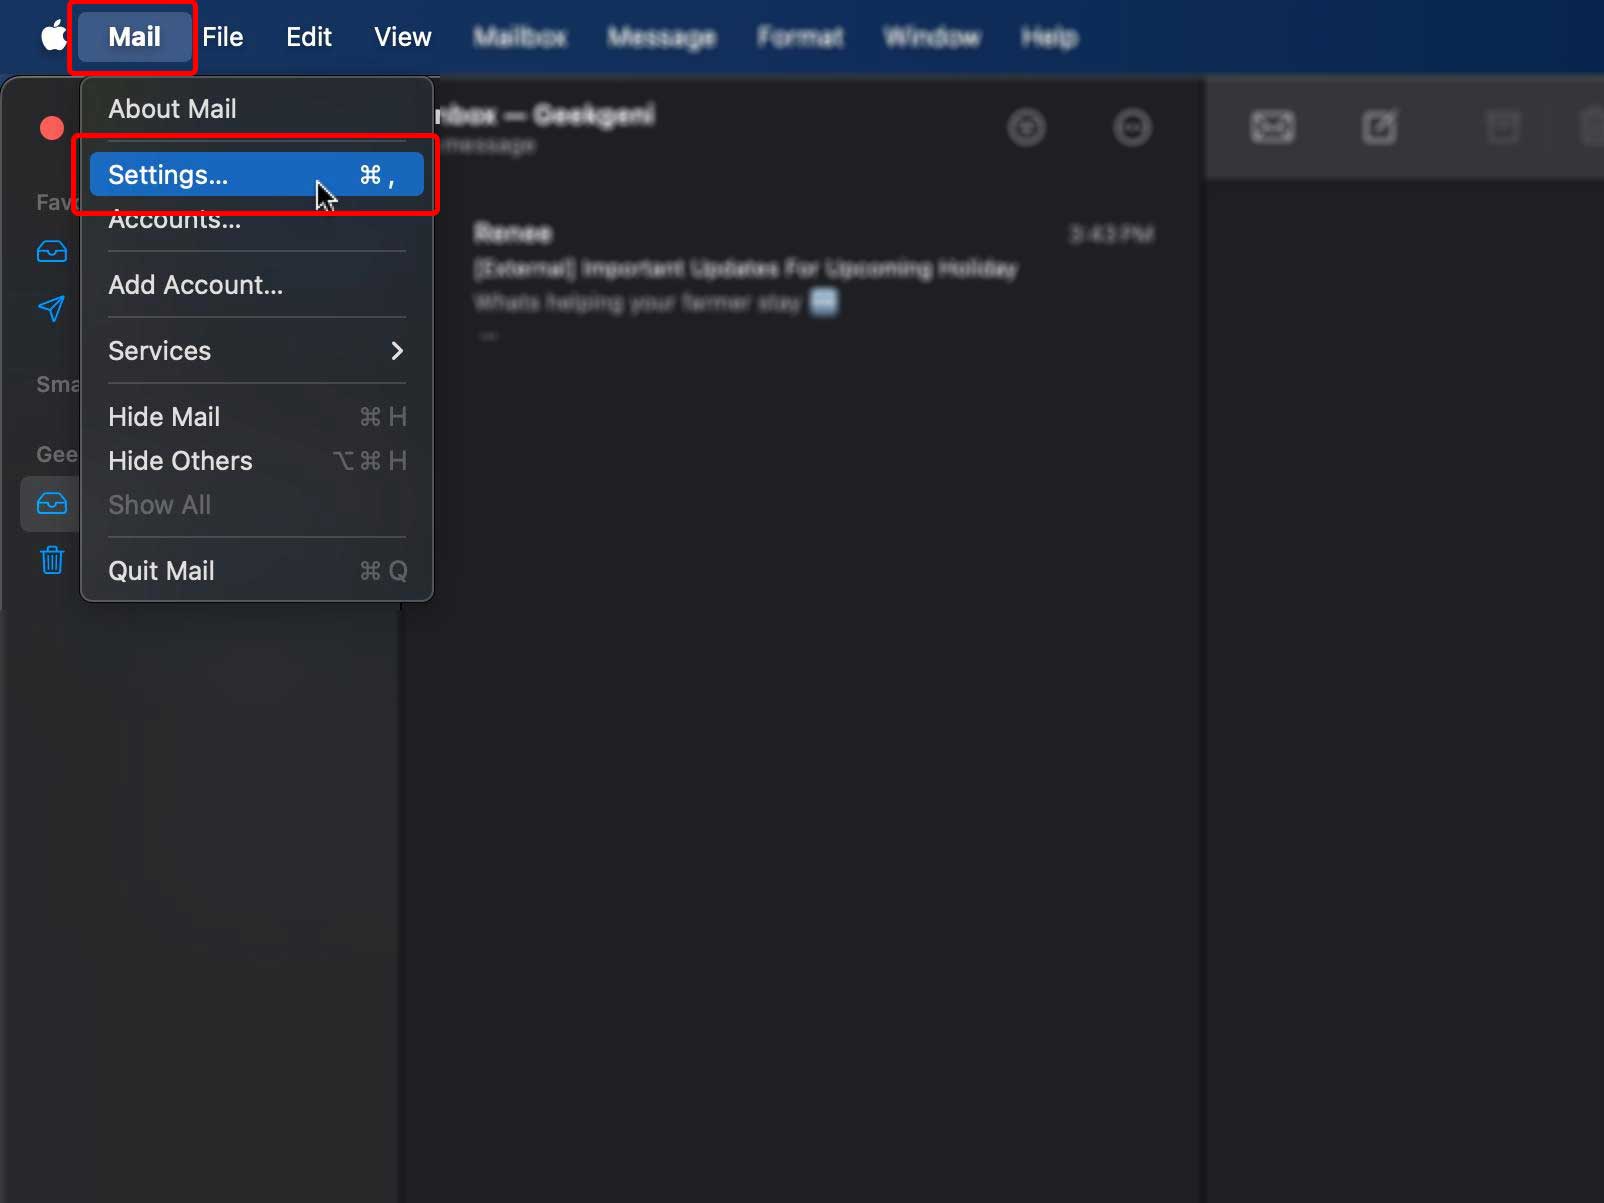Choose Quit Mail
The image size is (1604, 1203).
[x=257, y=571]
